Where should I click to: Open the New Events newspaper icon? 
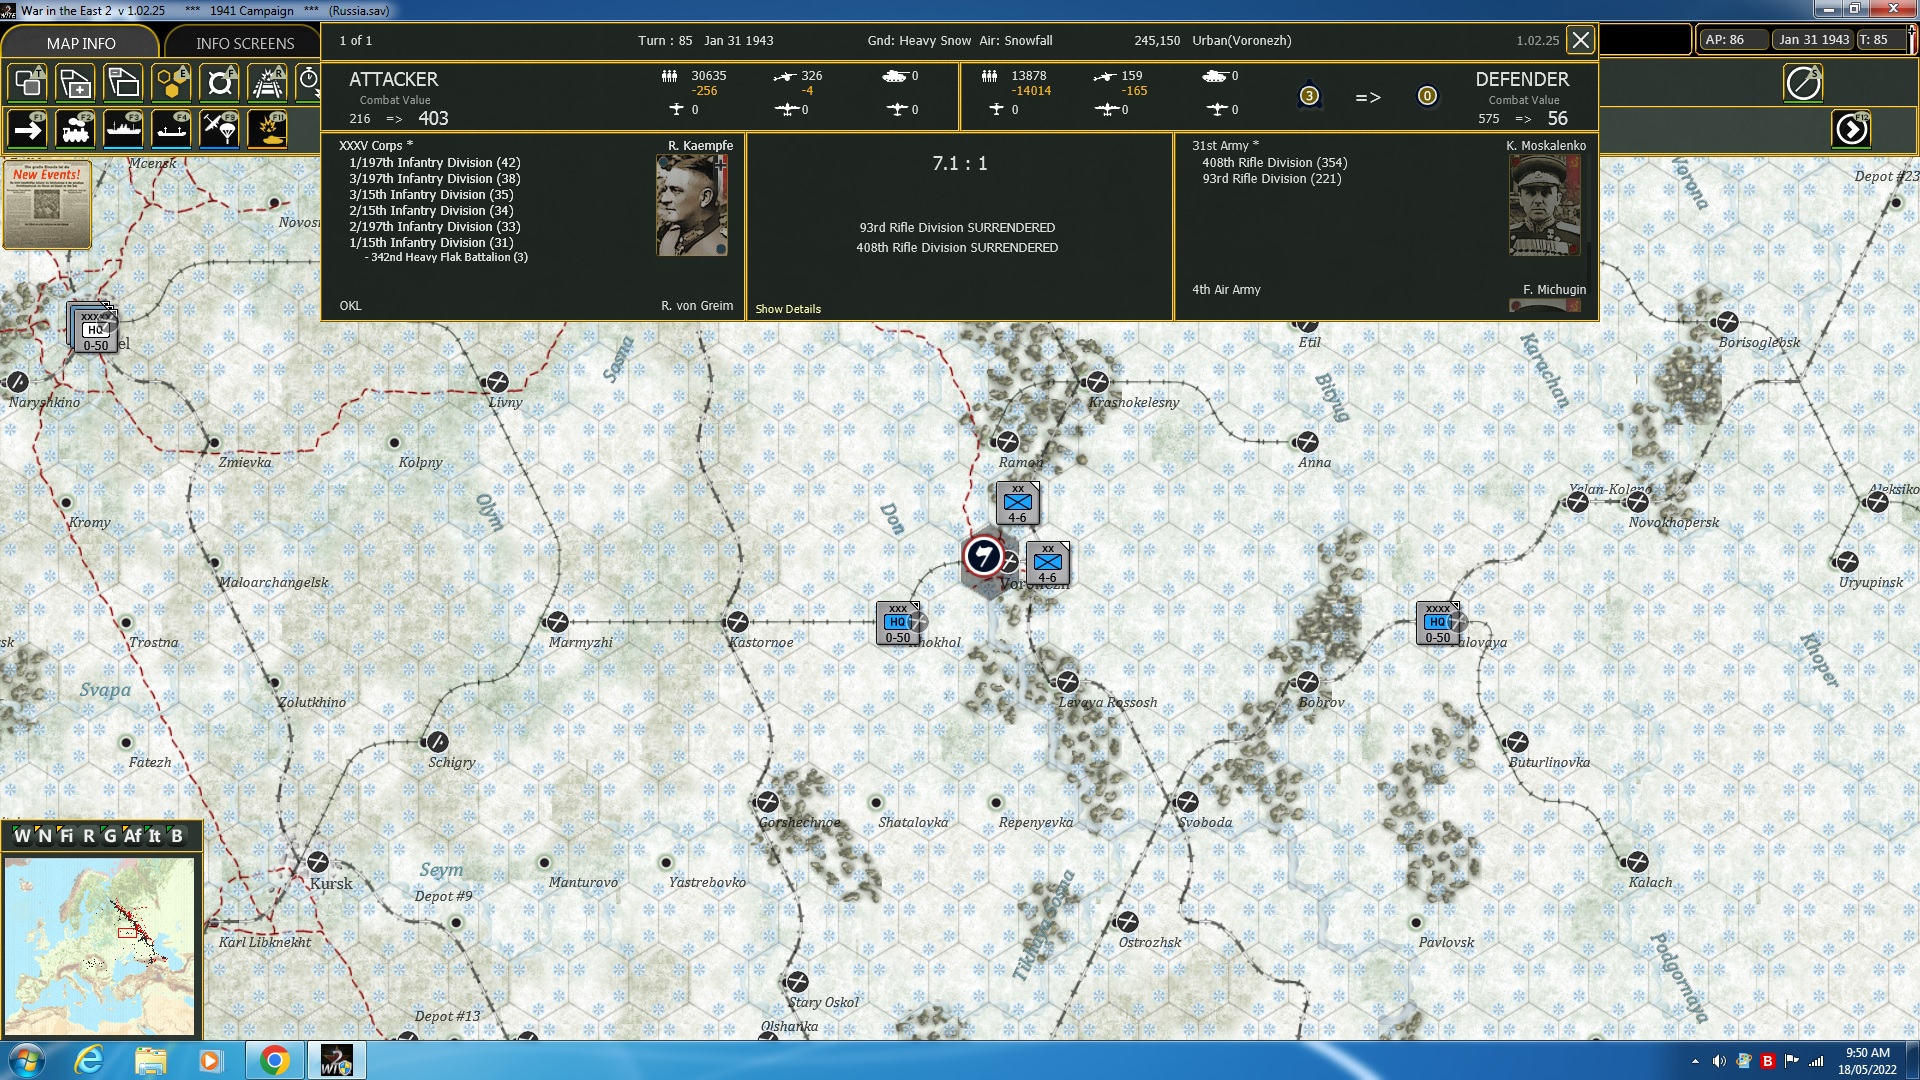click(47, 205)
